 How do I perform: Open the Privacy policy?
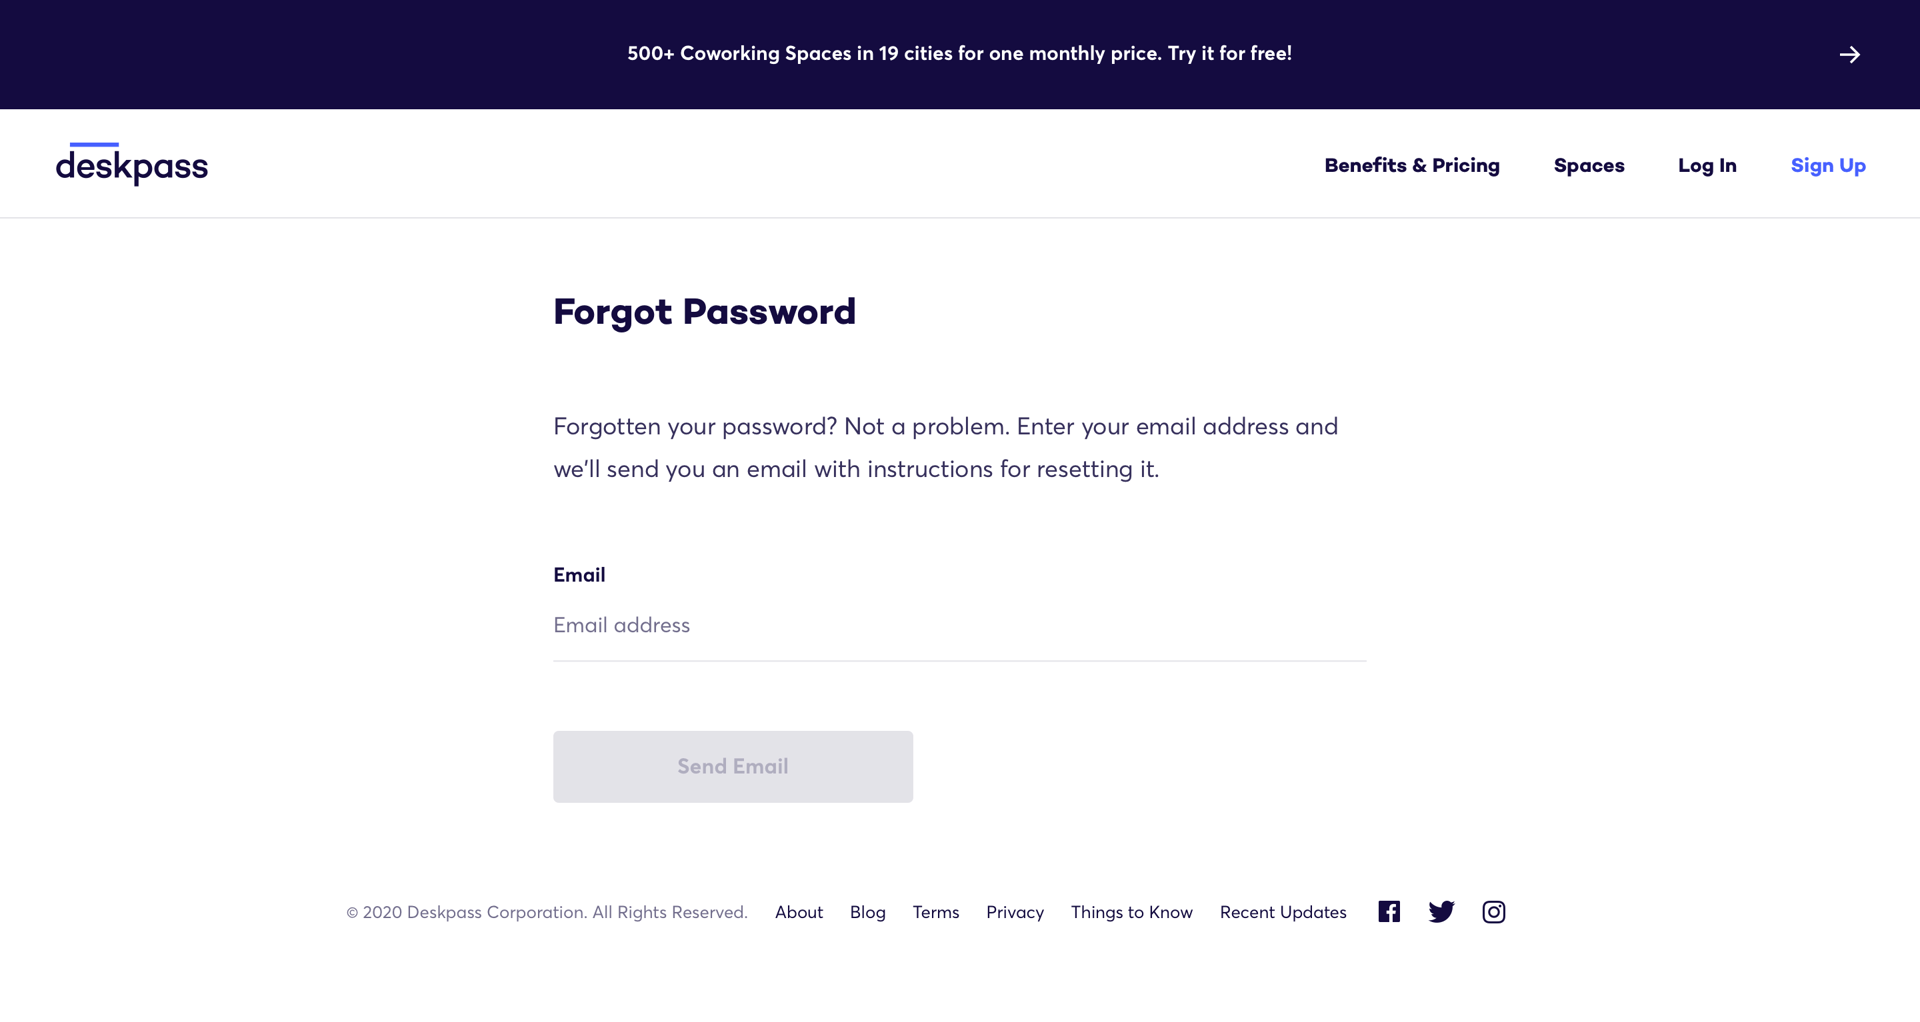1015,912
